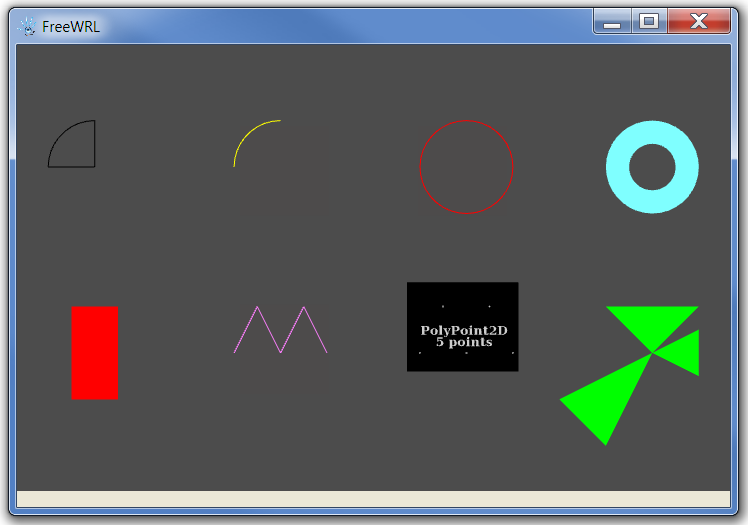Click inside the red circle's center

[466, 167]
